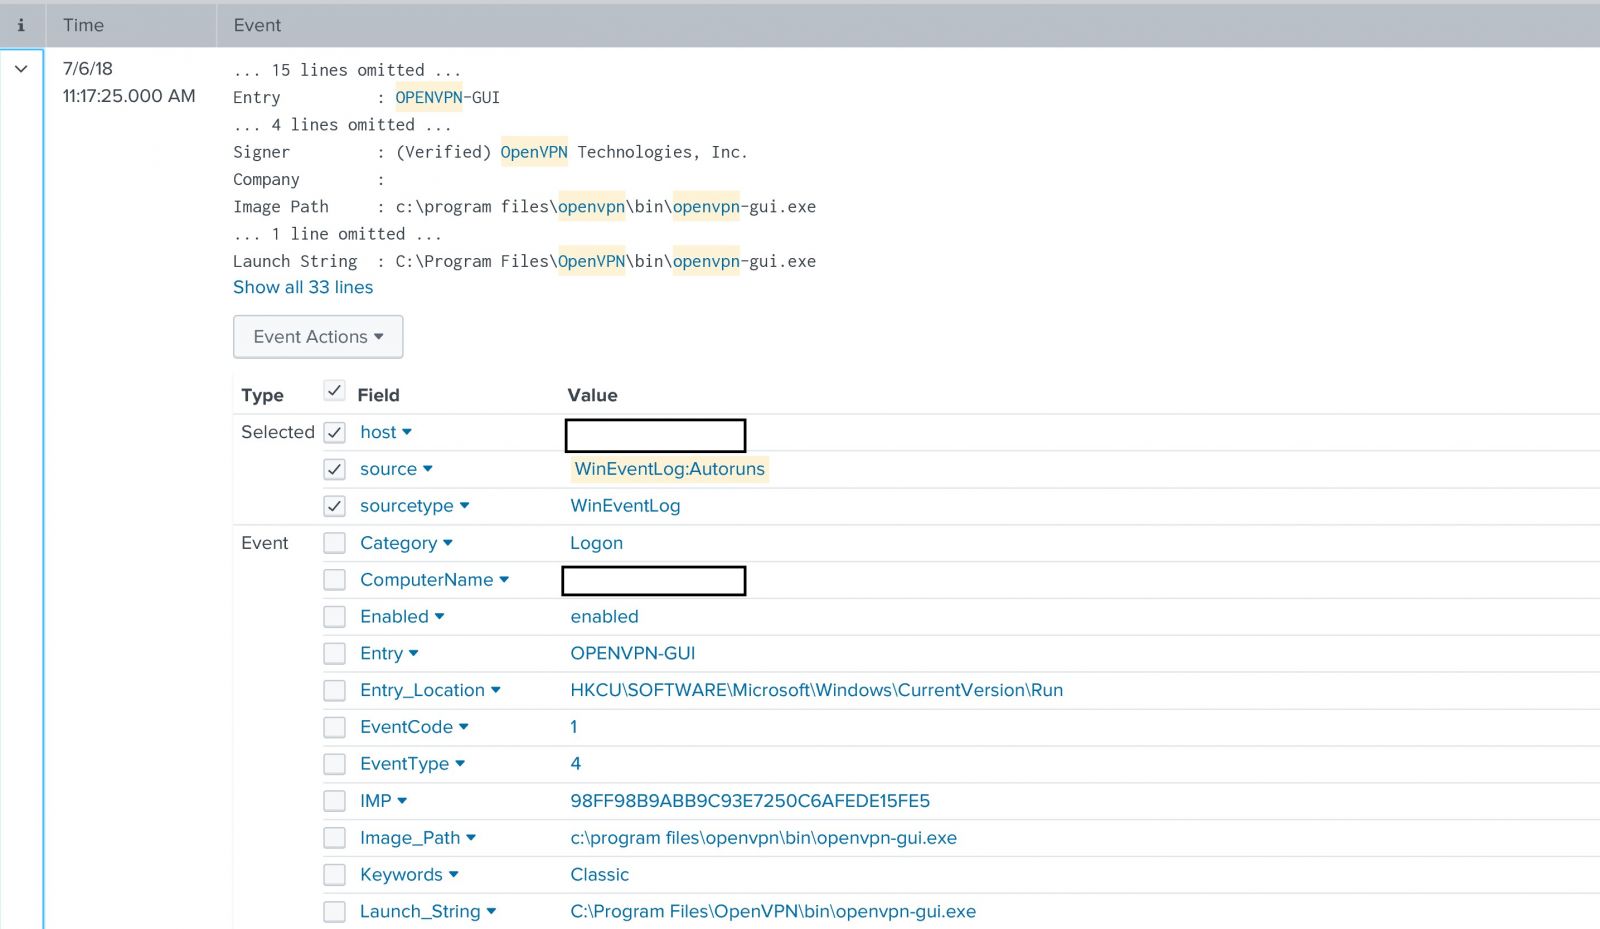The height and width of the screenshot is (929, 1600).
Task: Uncheck the host field checkbox
Action: (334, 432)
